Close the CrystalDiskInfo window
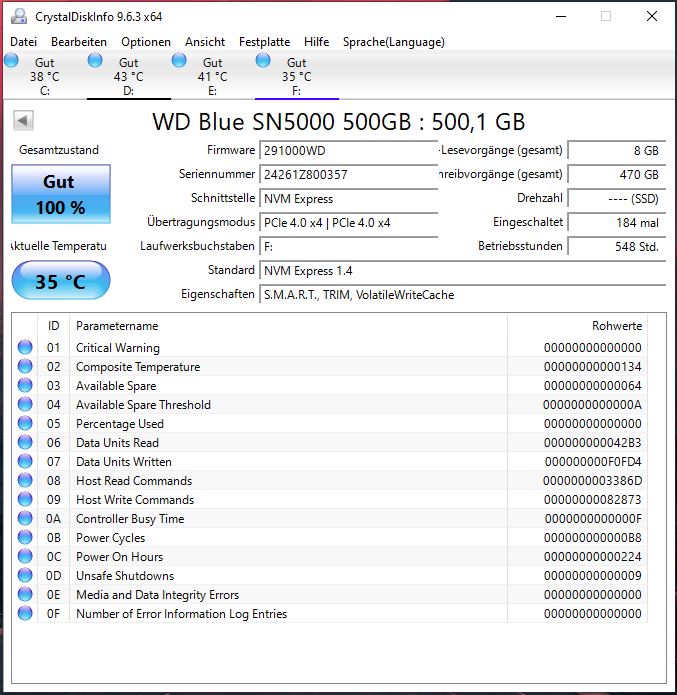Viewport: 677px width, 695px height. [652, 16]
